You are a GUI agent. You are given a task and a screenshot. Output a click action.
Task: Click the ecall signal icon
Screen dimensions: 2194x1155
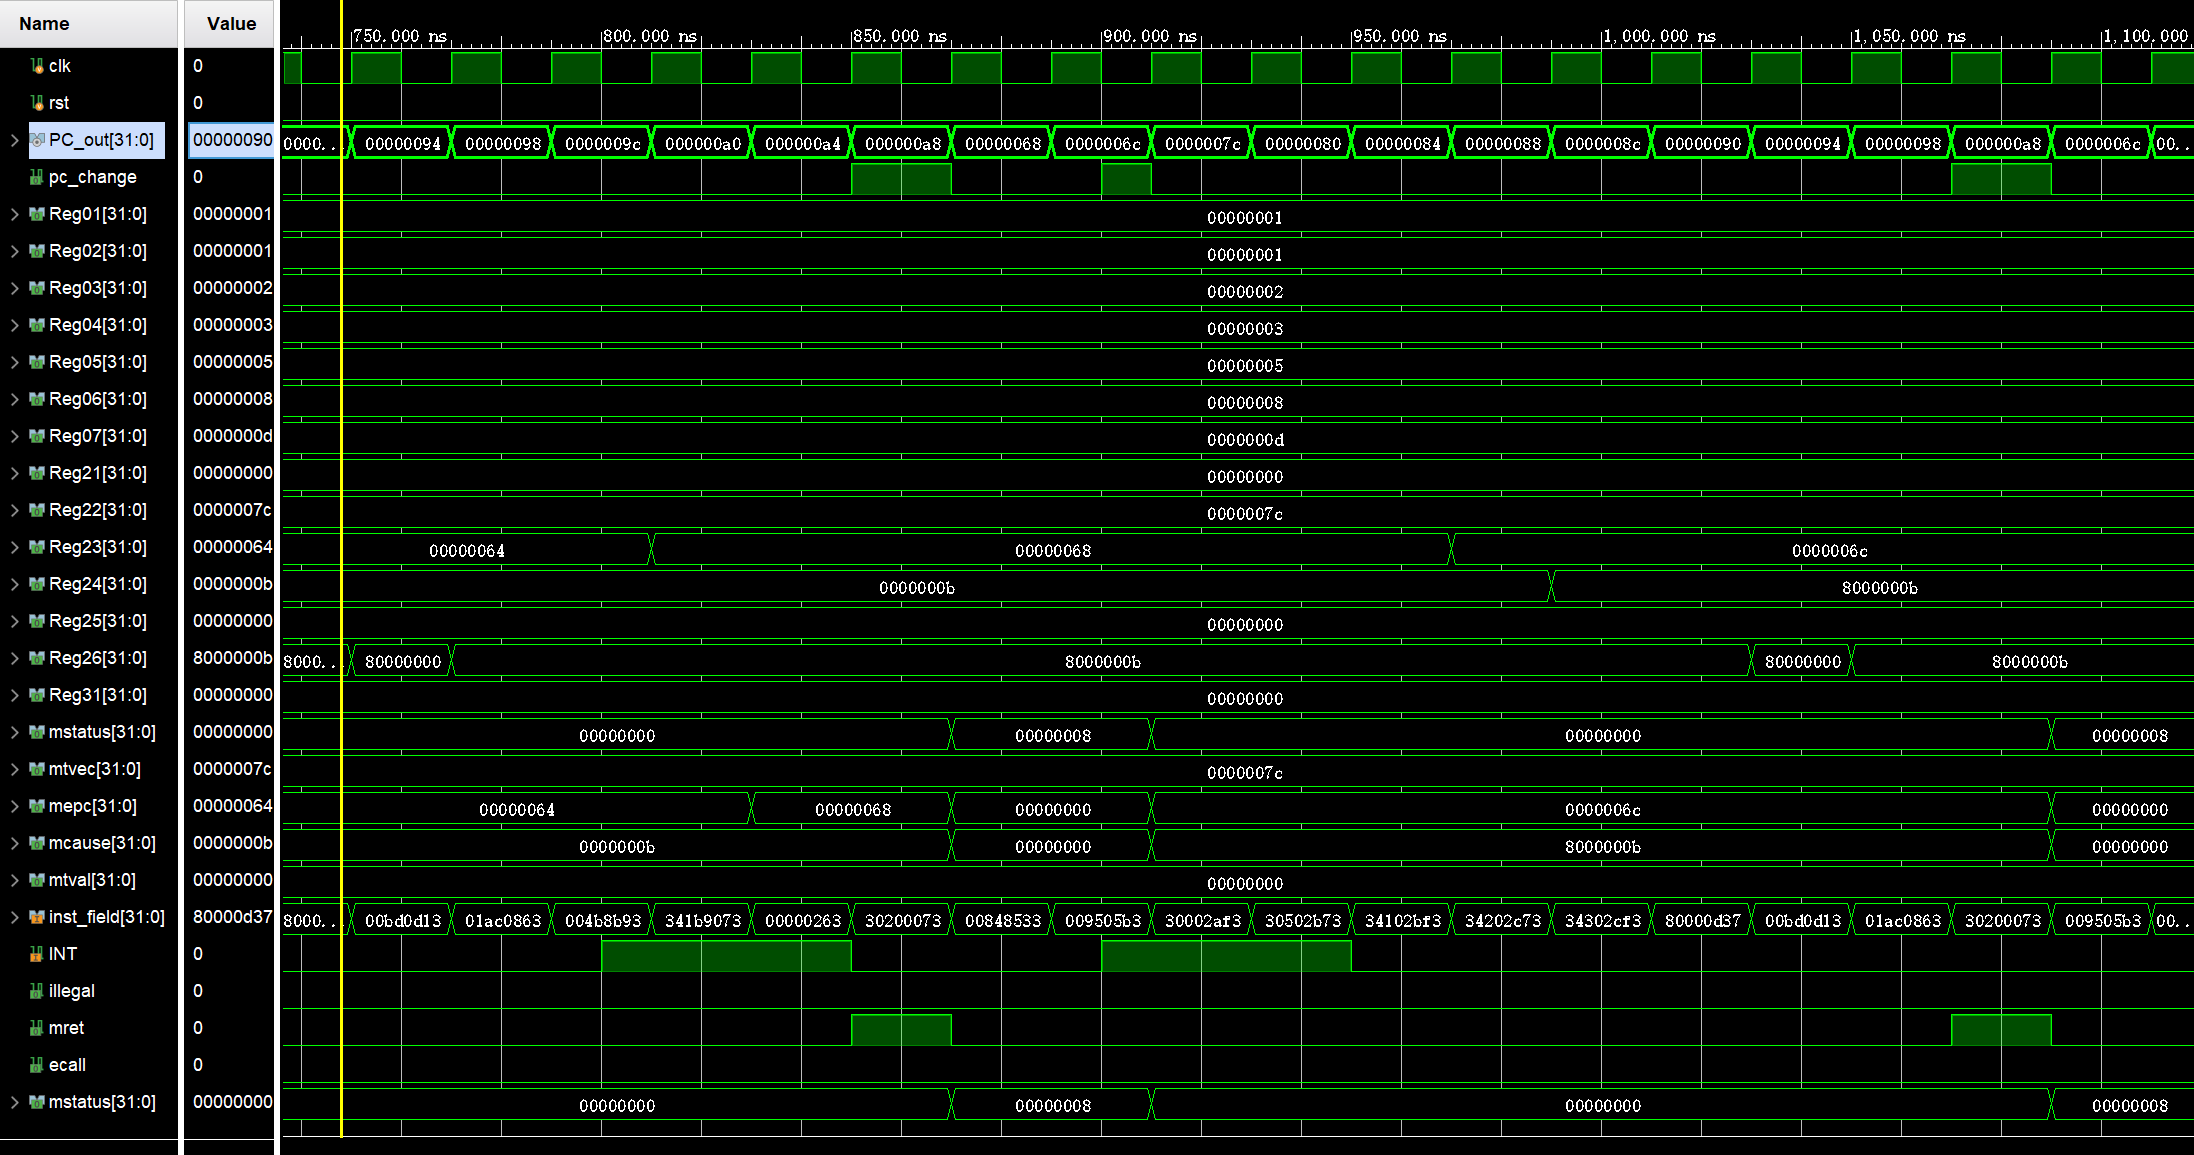coord(37,1065)
